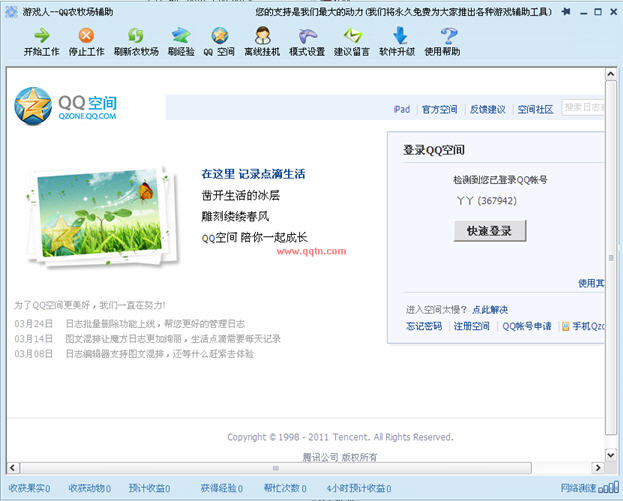623x501 pixels.
Task: Click the 反馈建议 link in header
Action: pos(487,109)
